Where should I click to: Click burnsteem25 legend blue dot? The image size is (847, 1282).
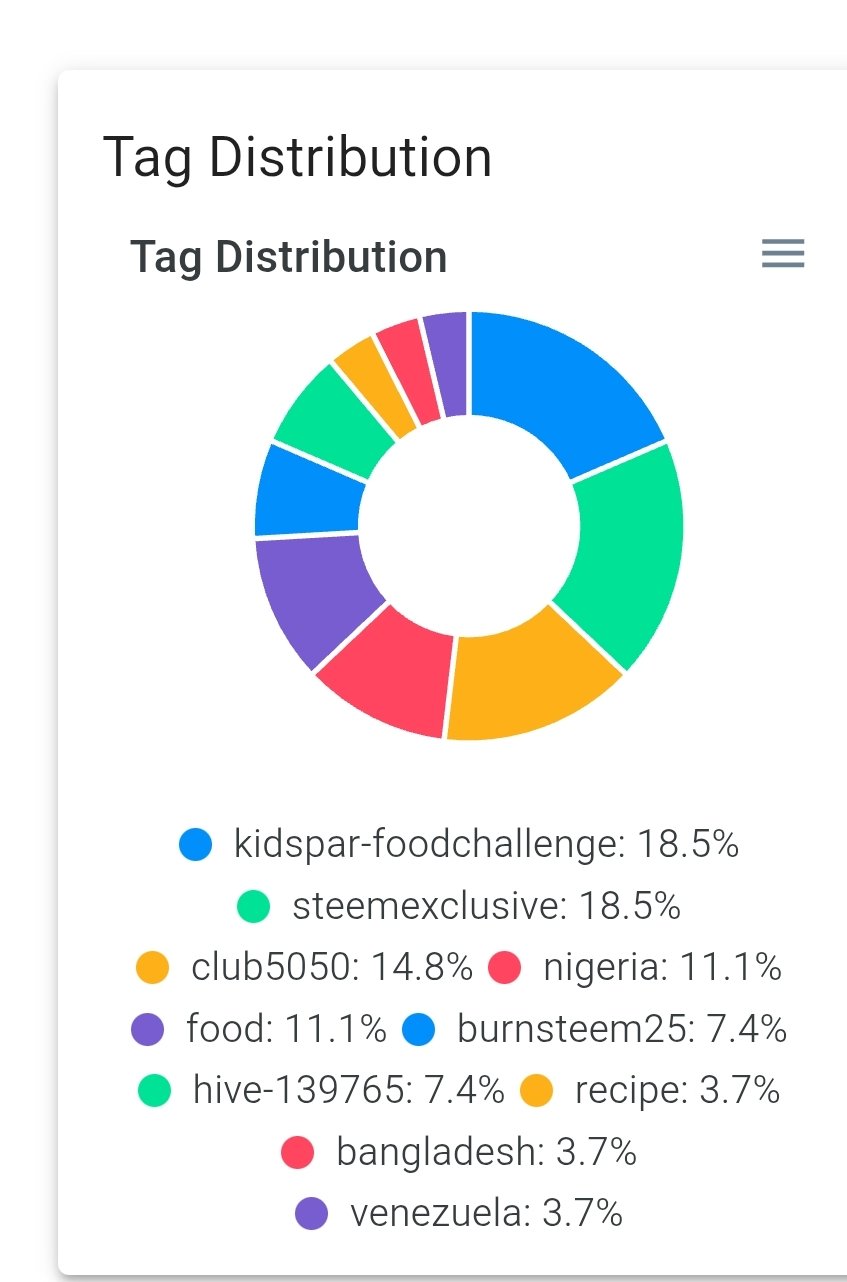coord(419,1028)
